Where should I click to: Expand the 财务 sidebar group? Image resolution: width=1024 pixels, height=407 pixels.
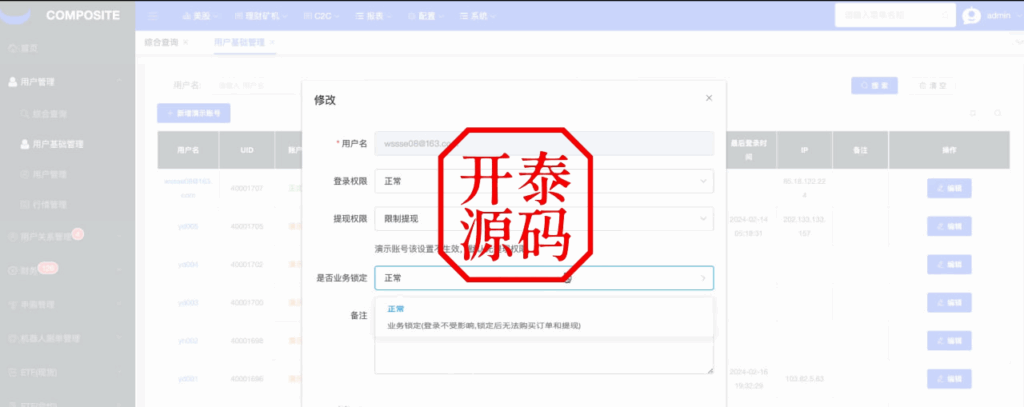tap(67, 270)
